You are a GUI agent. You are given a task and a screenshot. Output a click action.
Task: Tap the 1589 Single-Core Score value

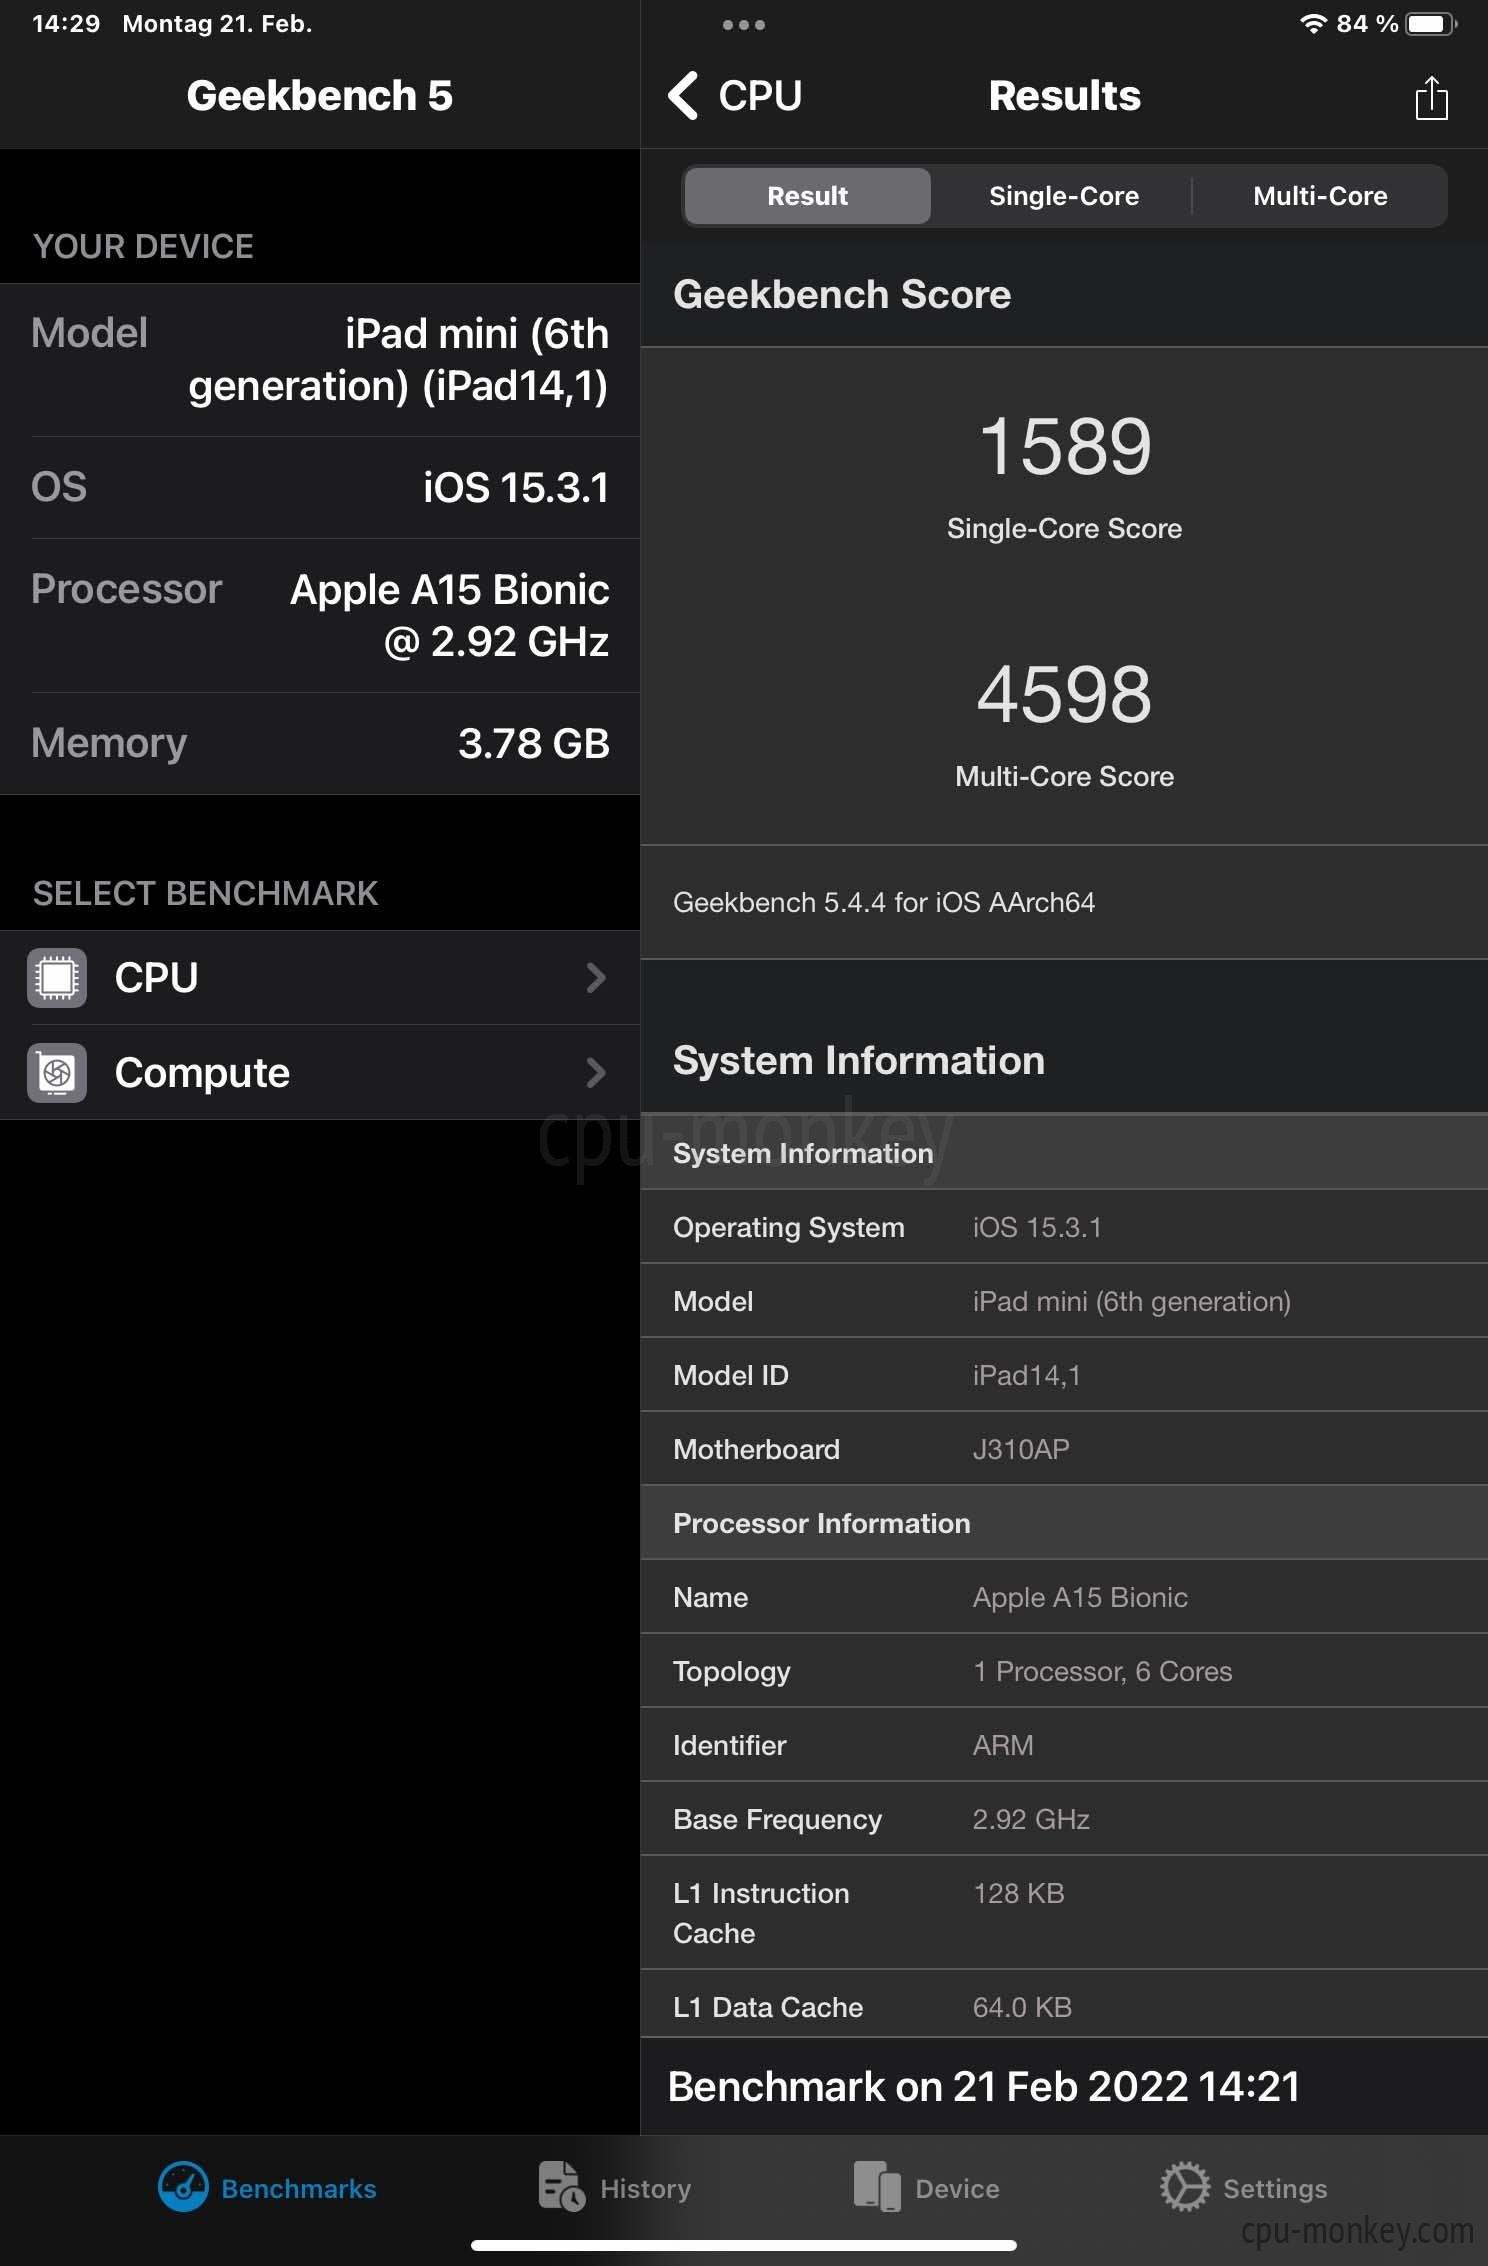click(x=1064, y=446)
